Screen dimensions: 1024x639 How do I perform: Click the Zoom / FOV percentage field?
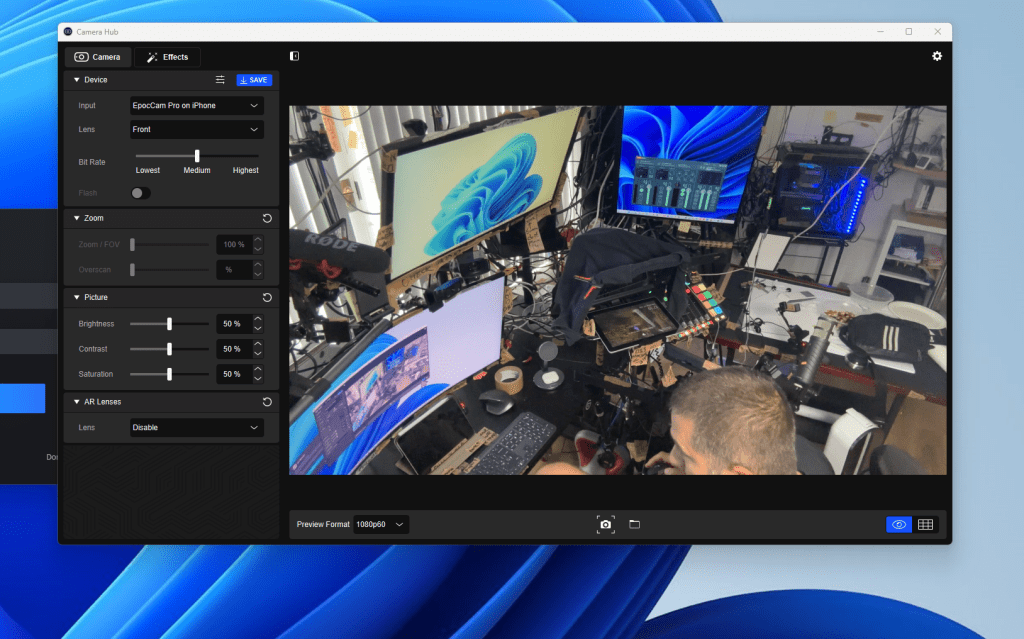234,244
